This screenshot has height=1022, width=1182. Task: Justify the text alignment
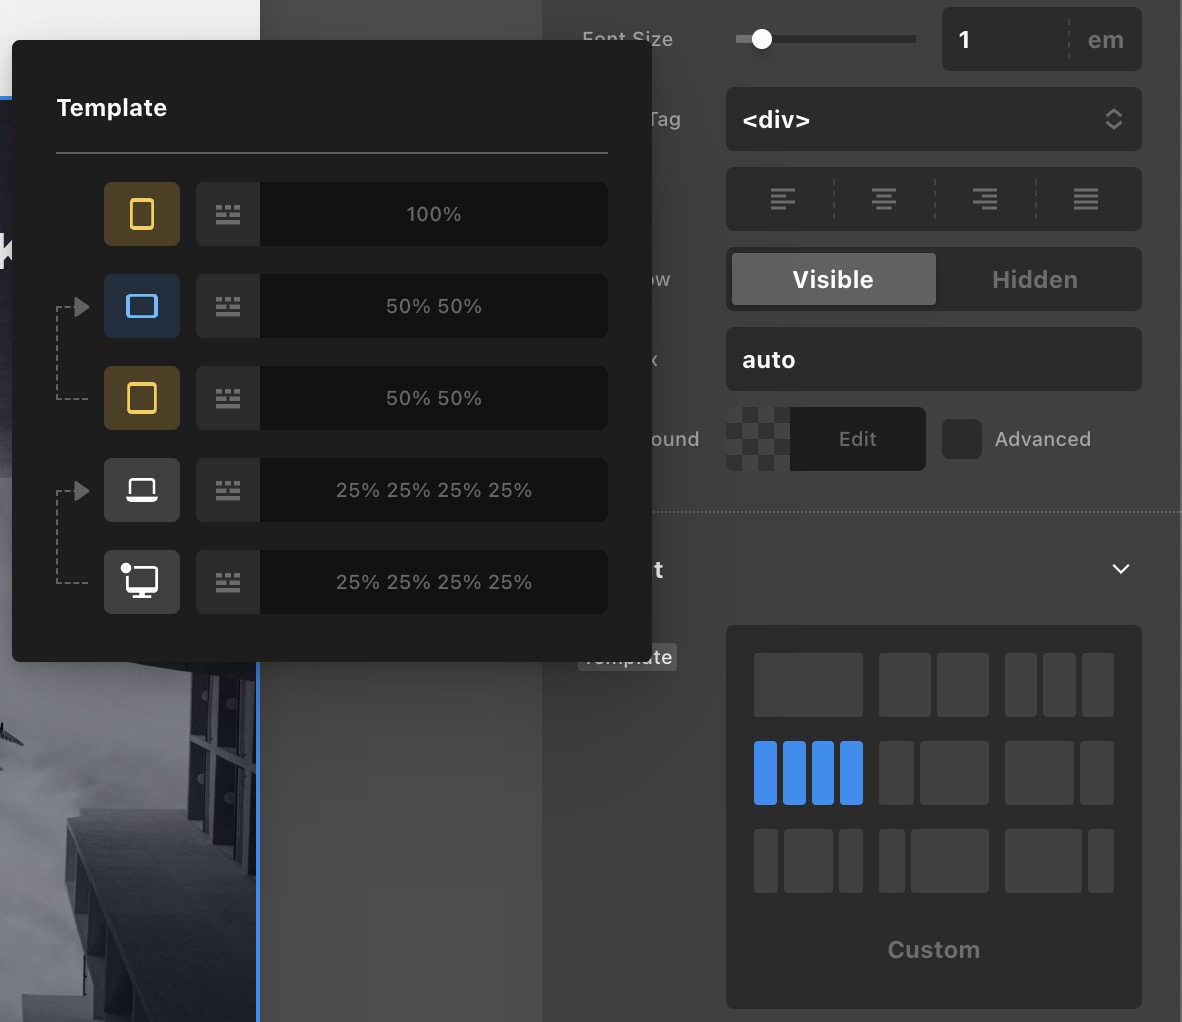tap(1086, 199)
